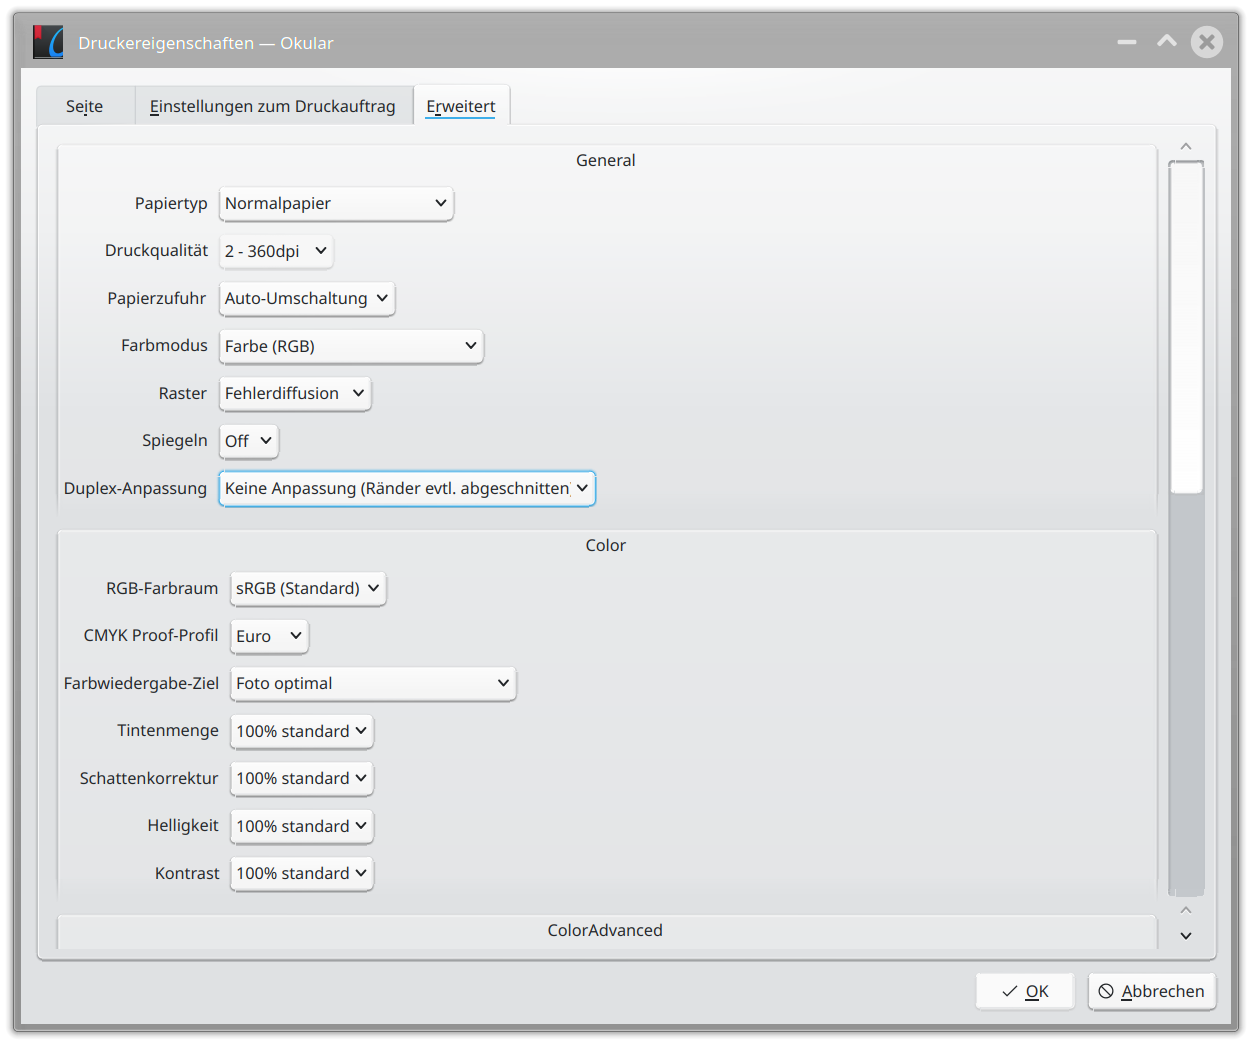Click the vertical scrollbar handle

[x=1186, y=327]
